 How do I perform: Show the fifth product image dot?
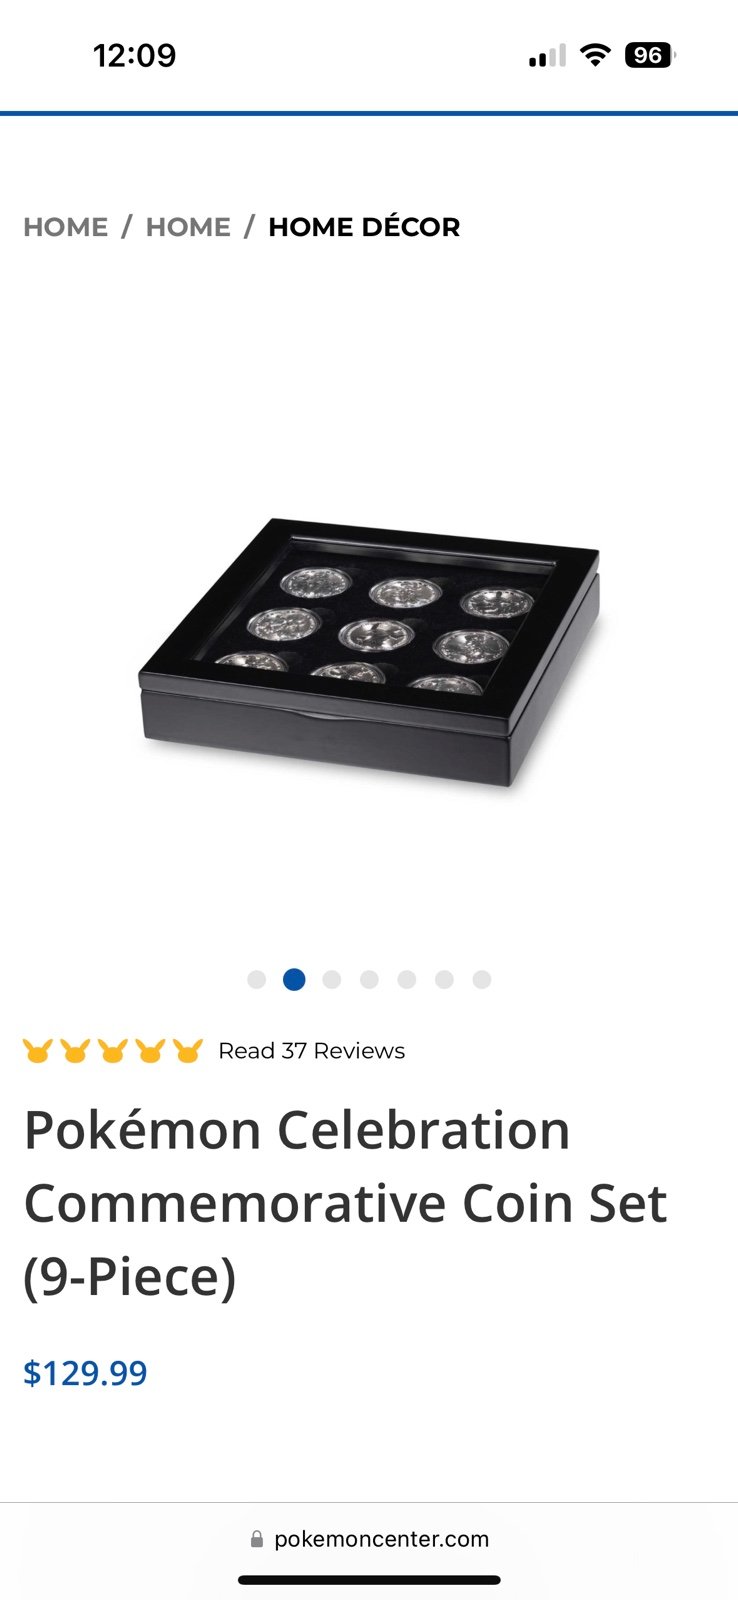point(407,980)
